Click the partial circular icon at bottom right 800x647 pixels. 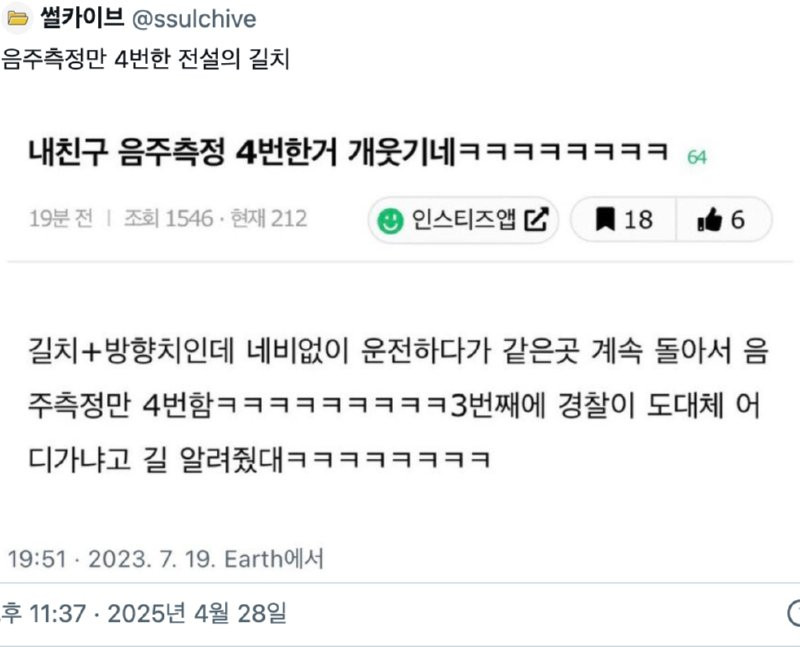(x=794, y=613)
